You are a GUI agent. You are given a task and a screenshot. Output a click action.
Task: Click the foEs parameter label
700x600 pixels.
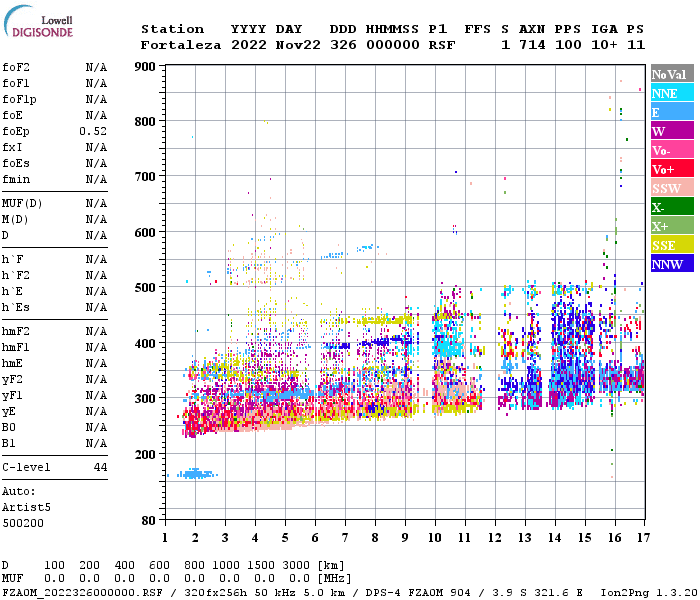16,163
